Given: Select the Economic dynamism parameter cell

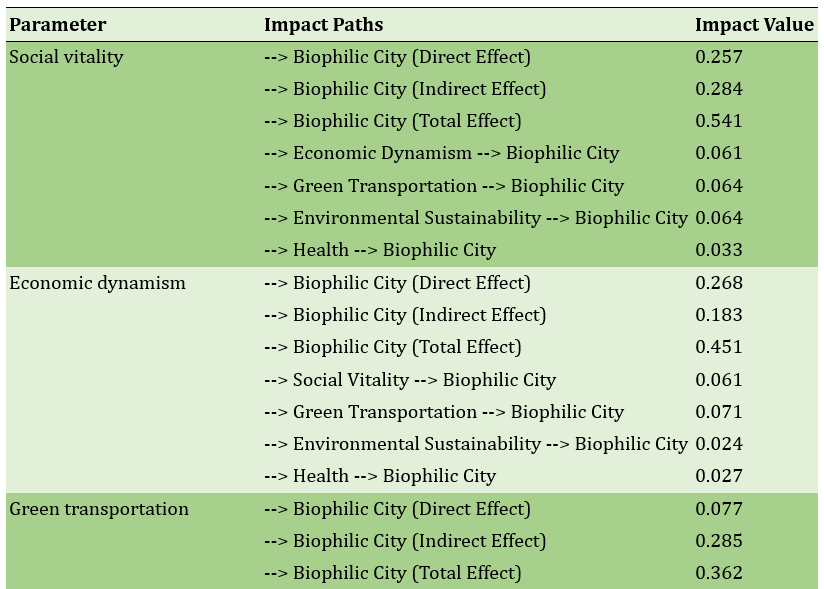Looking at the screenshot, I should pos(97,283).
